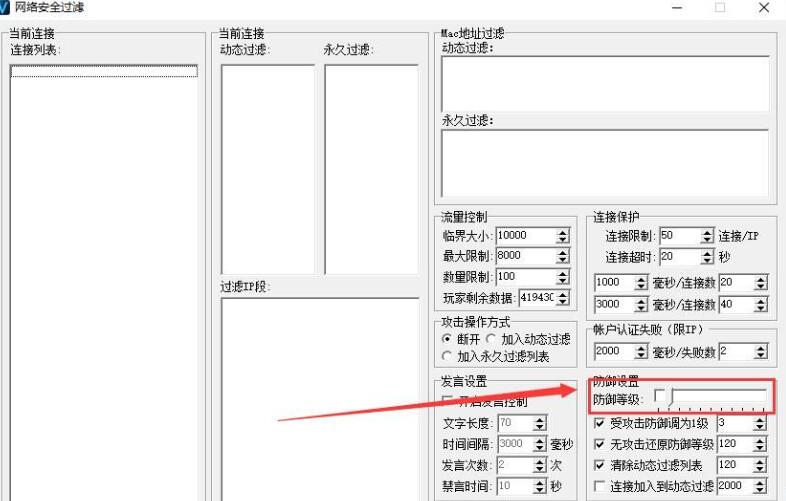Click the 临界大小 spinner arrows
786x501 pixels.
pos(562,236)
